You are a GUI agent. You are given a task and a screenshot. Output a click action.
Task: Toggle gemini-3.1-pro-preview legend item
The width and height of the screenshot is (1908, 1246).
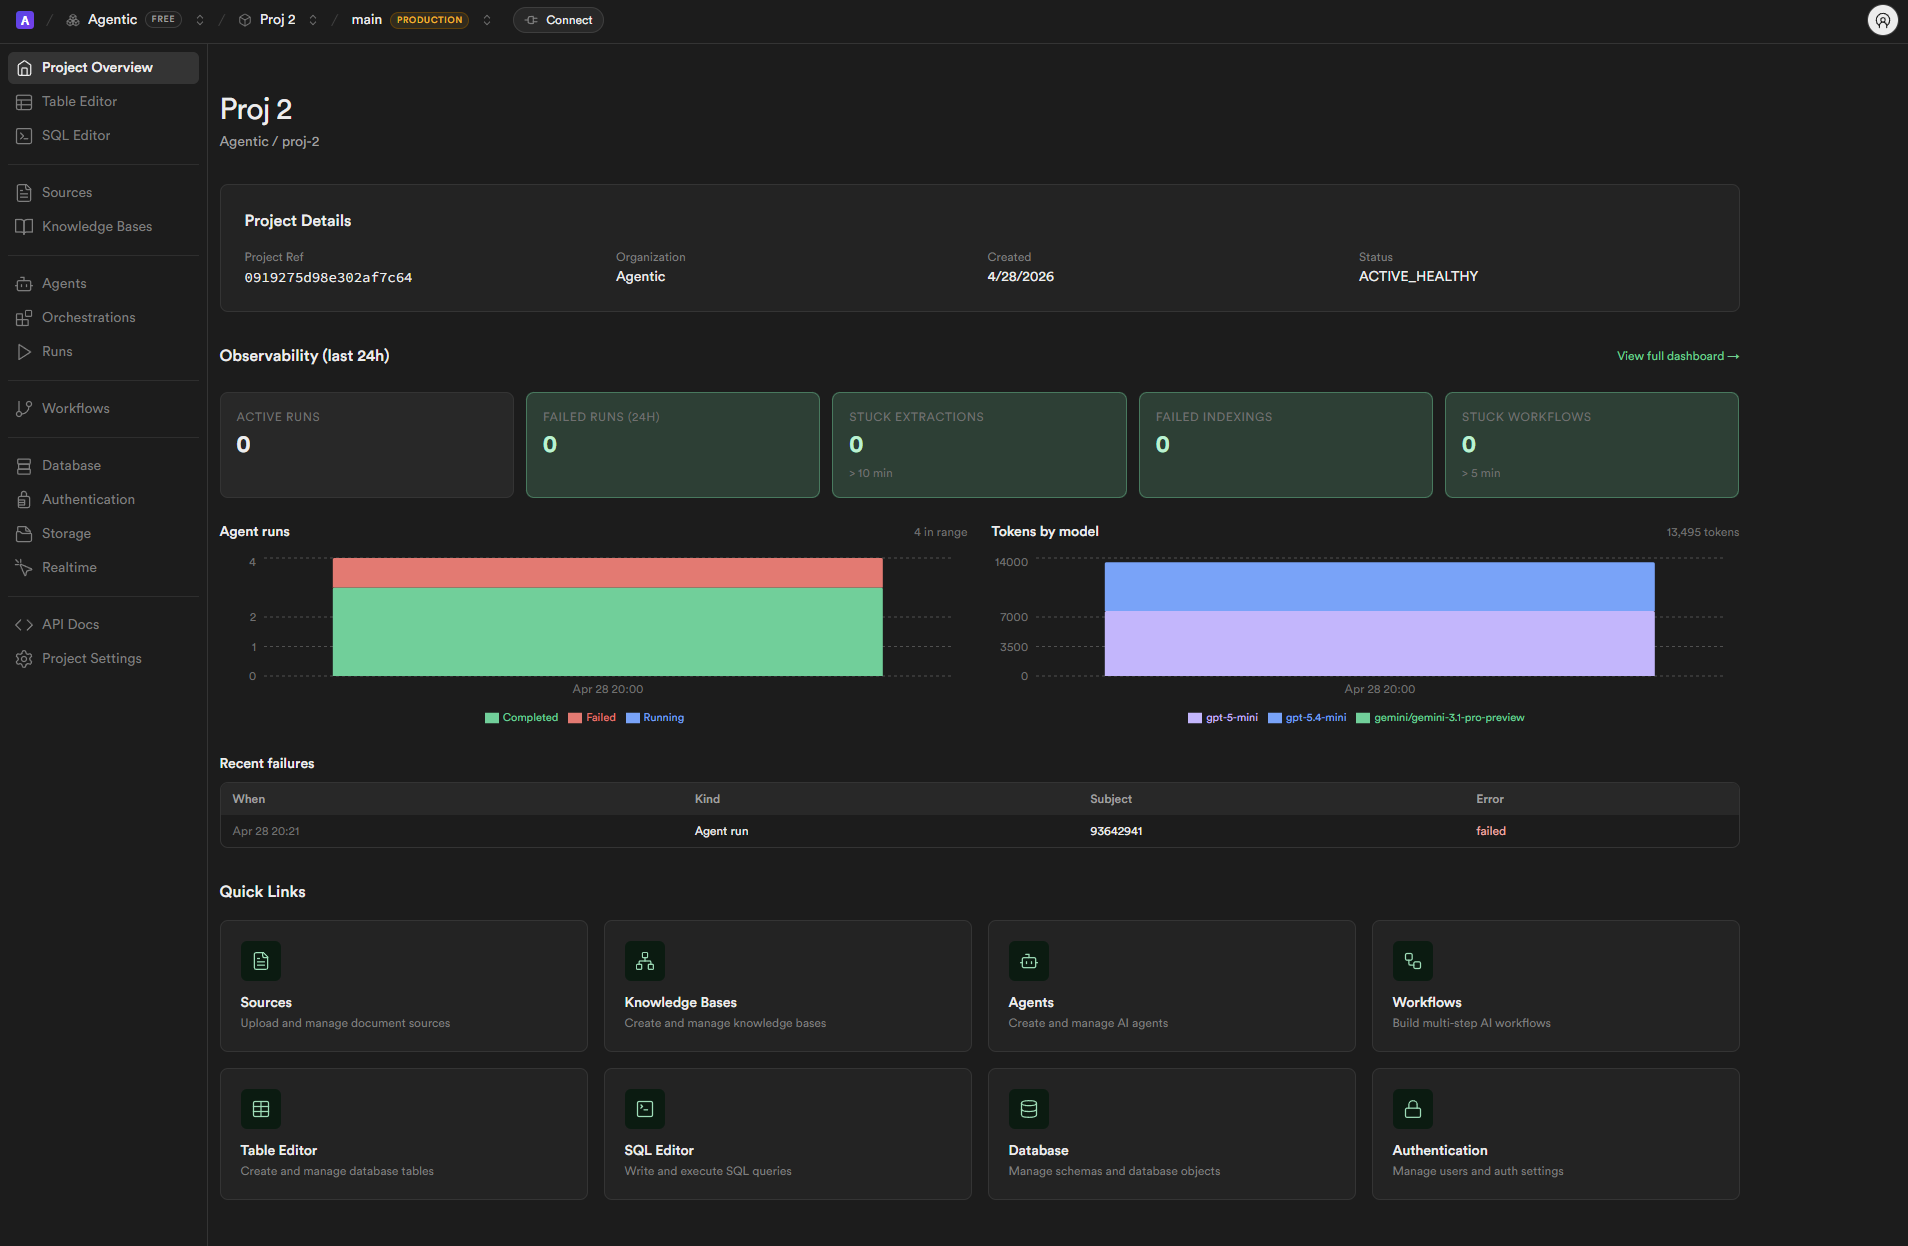click(x=1440, y=718)
